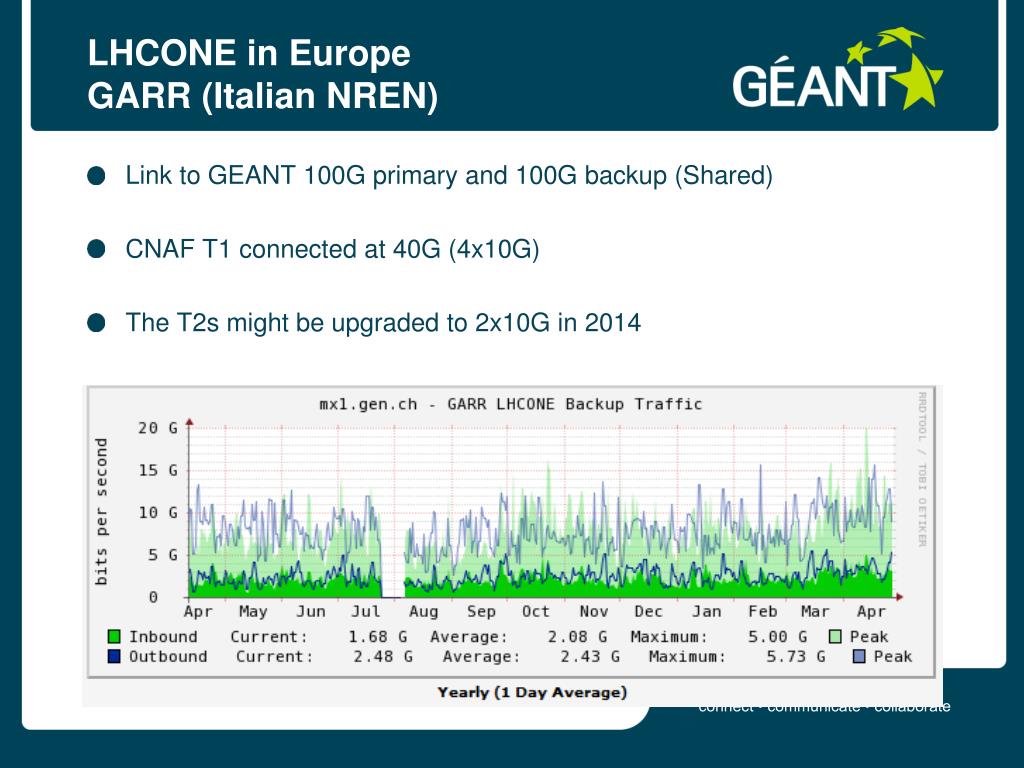Click the 'Aug' x-axis label

423,611
